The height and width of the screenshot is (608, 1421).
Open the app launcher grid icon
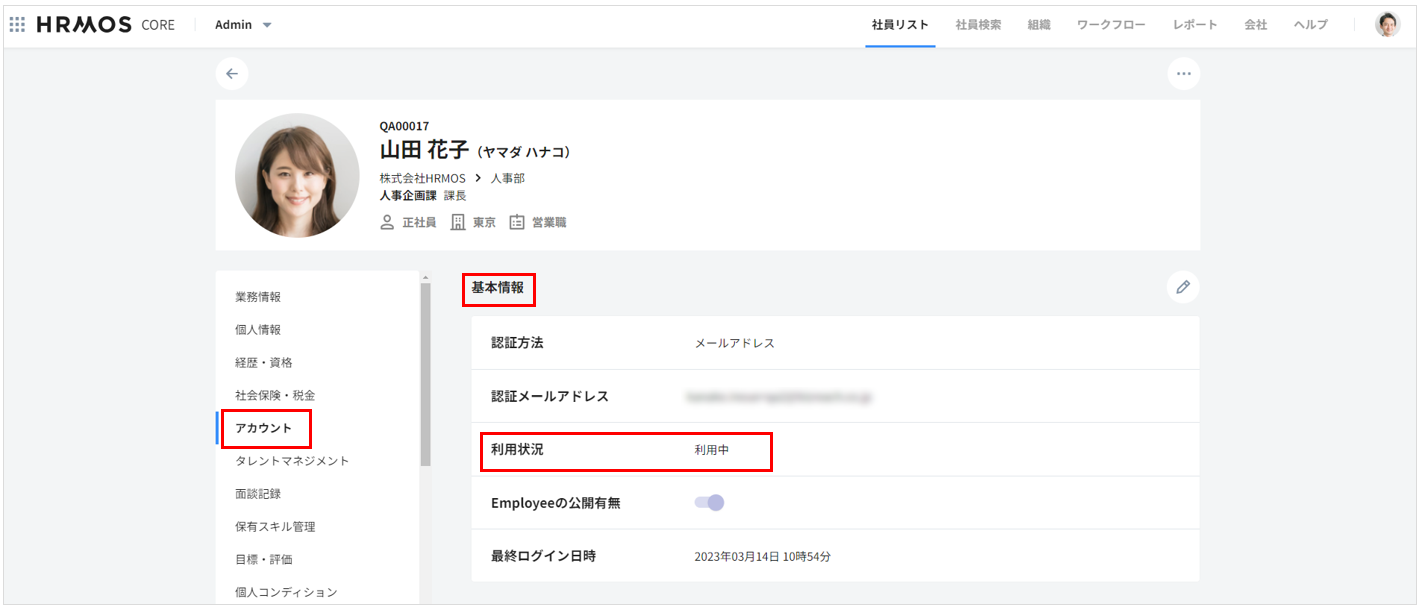17,25
